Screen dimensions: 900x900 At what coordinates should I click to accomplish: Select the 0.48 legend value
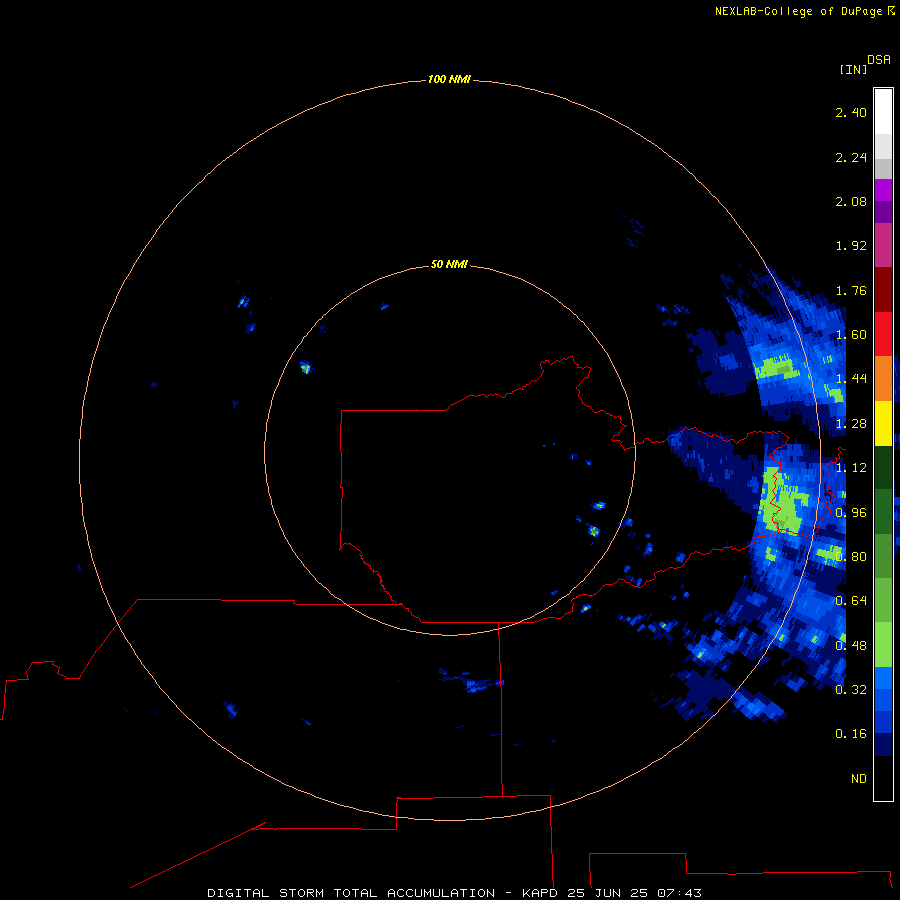[x=851, y=646]
